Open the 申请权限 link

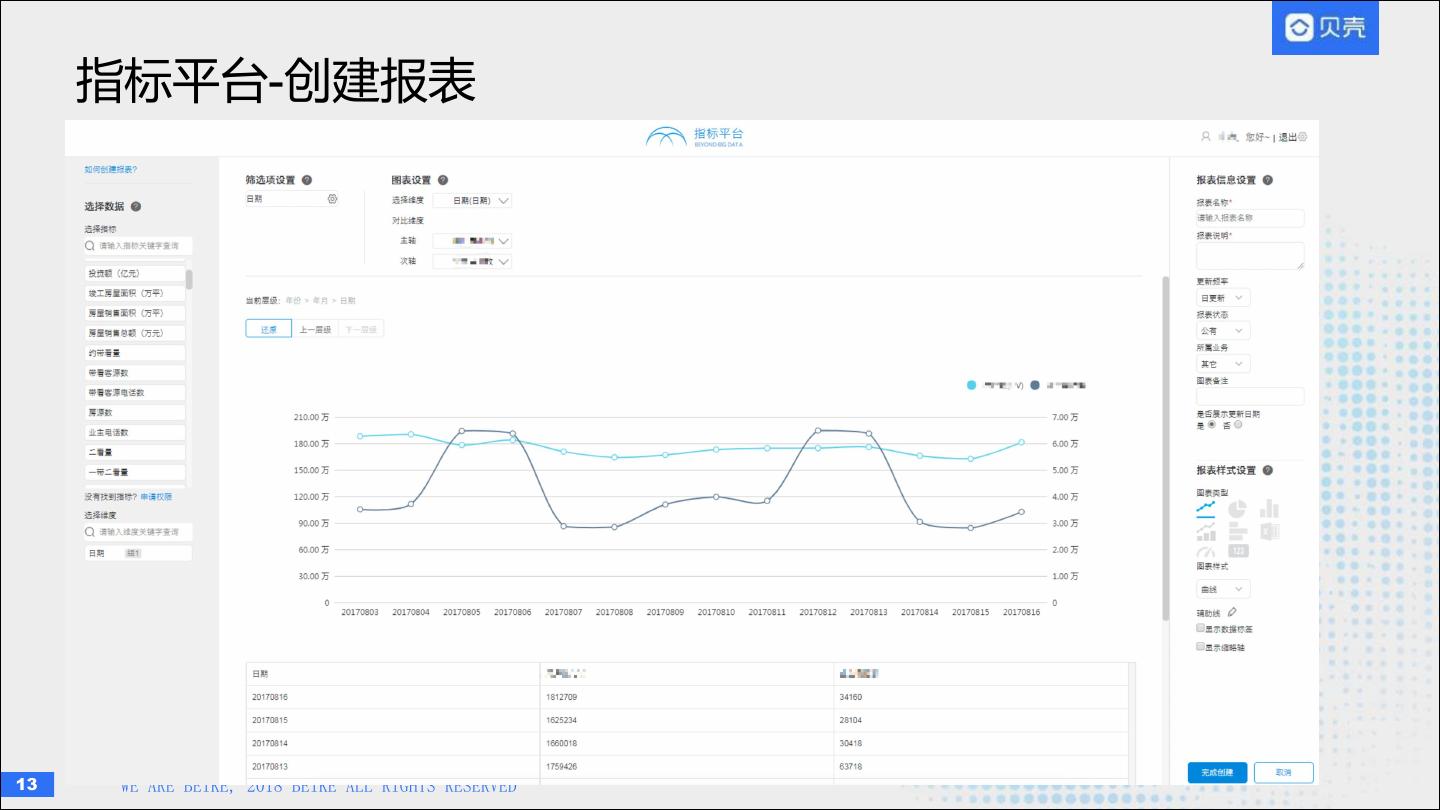click(156, 496)
